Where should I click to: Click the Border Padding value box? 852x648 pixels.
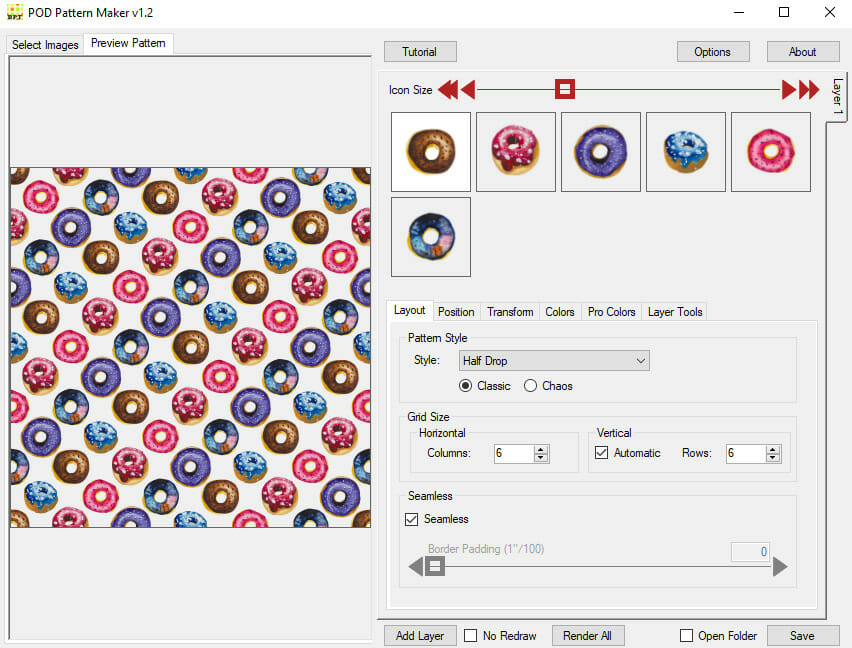tap(750, 551)
